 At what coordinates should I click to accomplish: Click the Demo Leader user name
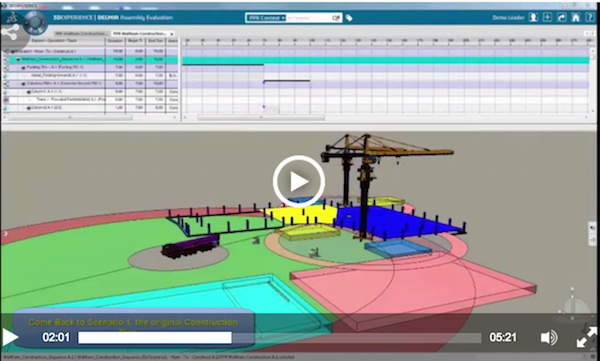(x=508, y=18)
